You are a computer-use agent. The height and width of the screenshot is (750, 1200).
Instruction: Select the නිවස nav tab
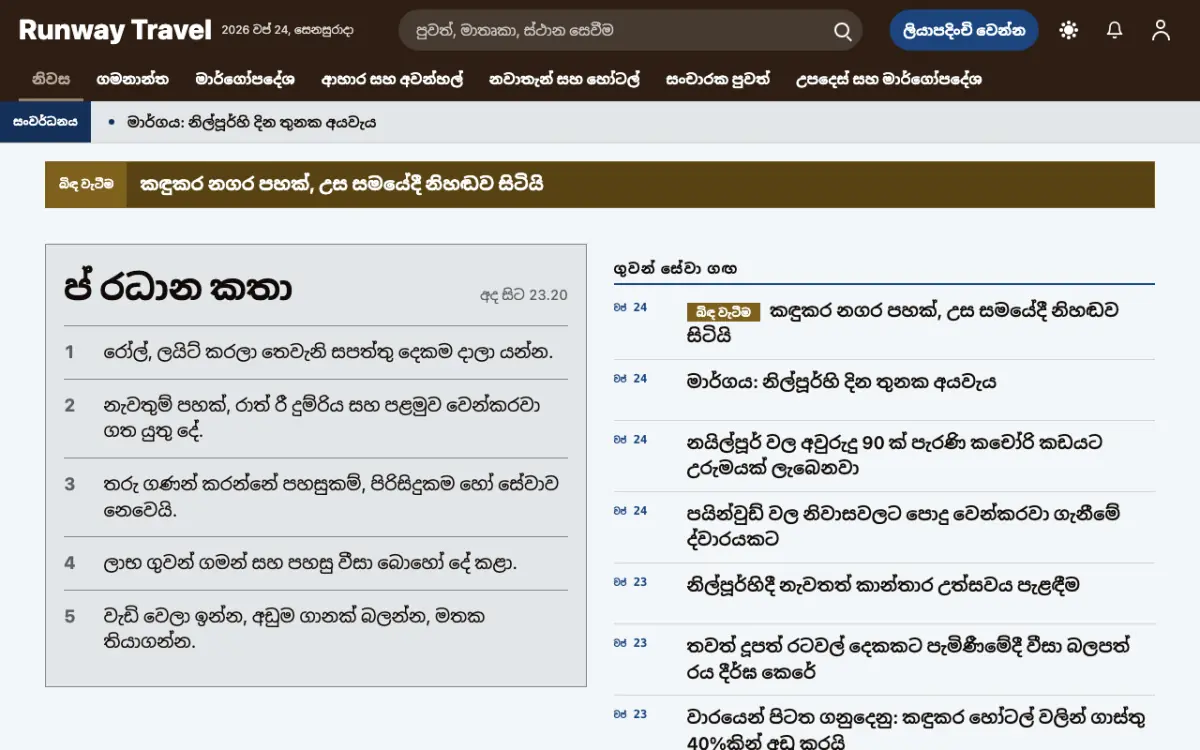(x=51, y=79)
